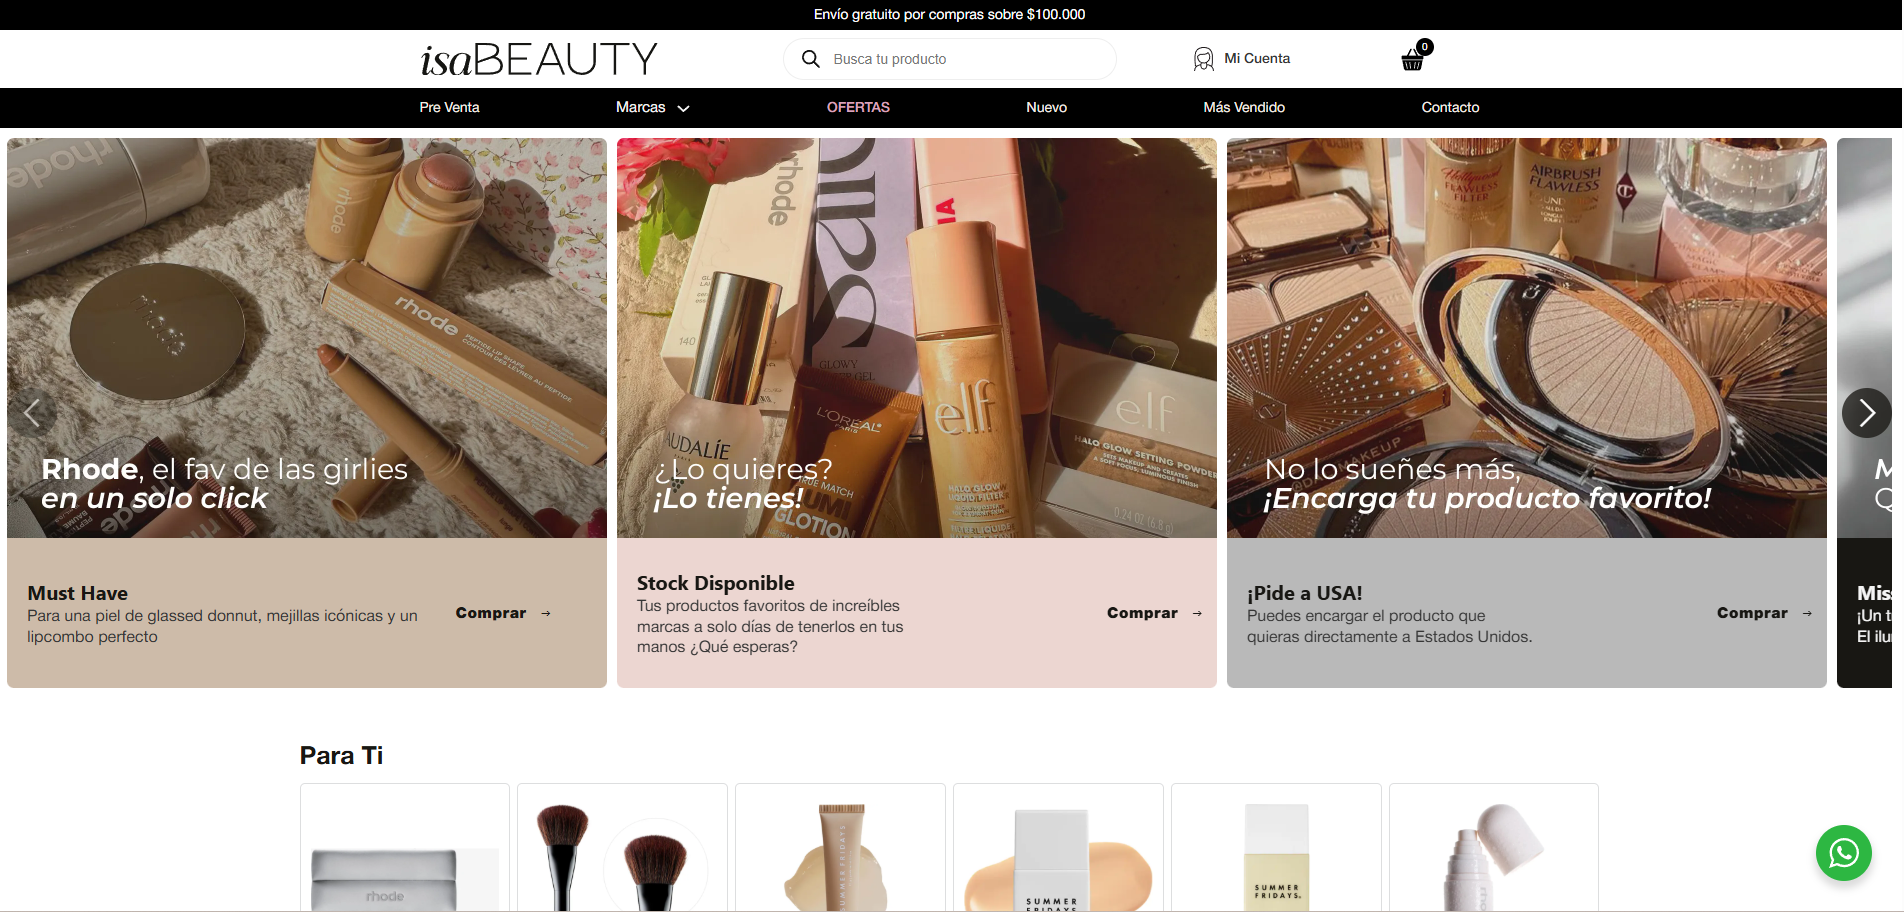Click the previous slide arrow on carousel
This screenshot has height=912, width=1904.
point(32,412)
